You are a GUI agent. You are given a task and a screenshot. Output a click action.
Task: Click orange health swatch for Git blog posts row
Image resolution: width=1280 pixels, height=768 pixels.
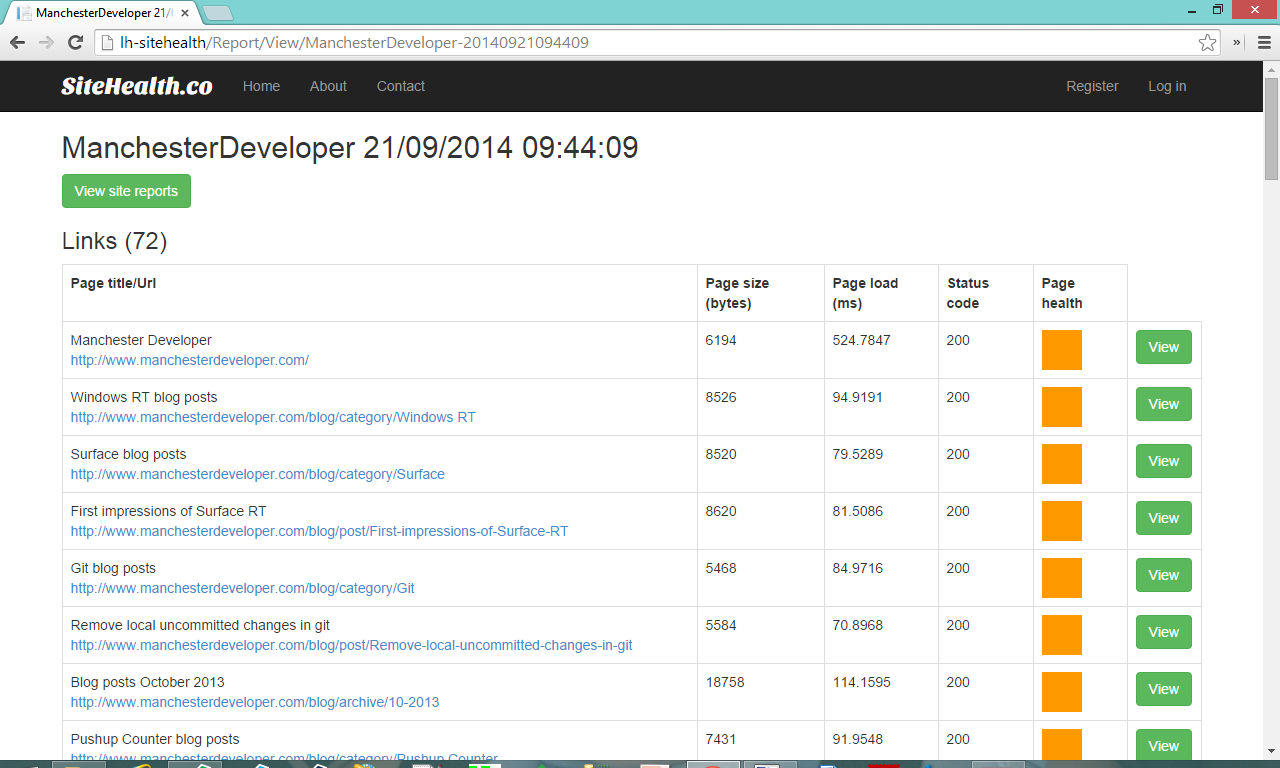(1062, 578)
